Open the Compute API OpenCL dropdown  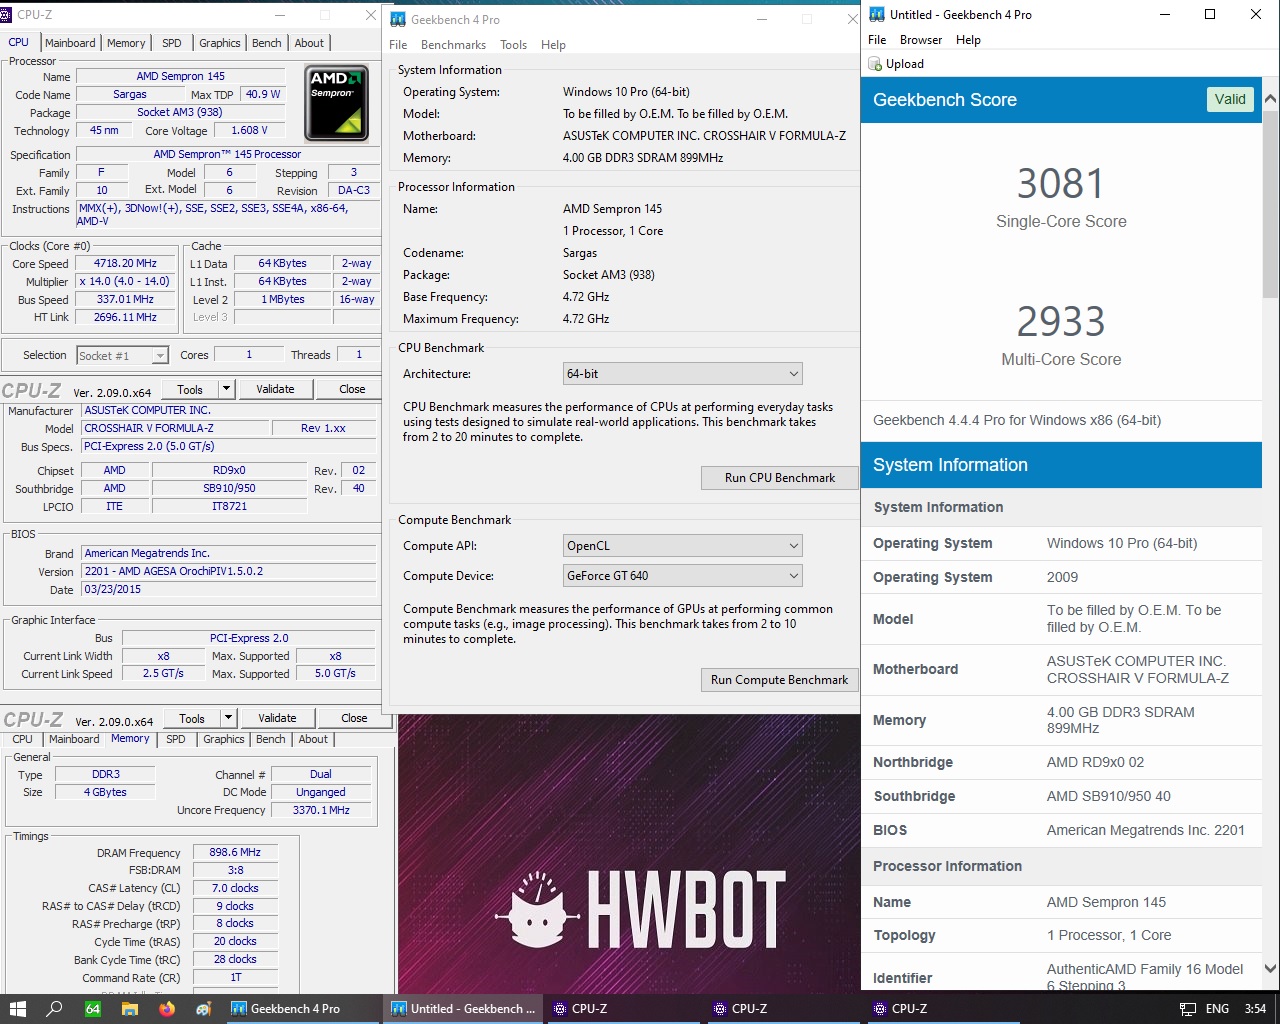pyautogui.click(x=683, y=545)
